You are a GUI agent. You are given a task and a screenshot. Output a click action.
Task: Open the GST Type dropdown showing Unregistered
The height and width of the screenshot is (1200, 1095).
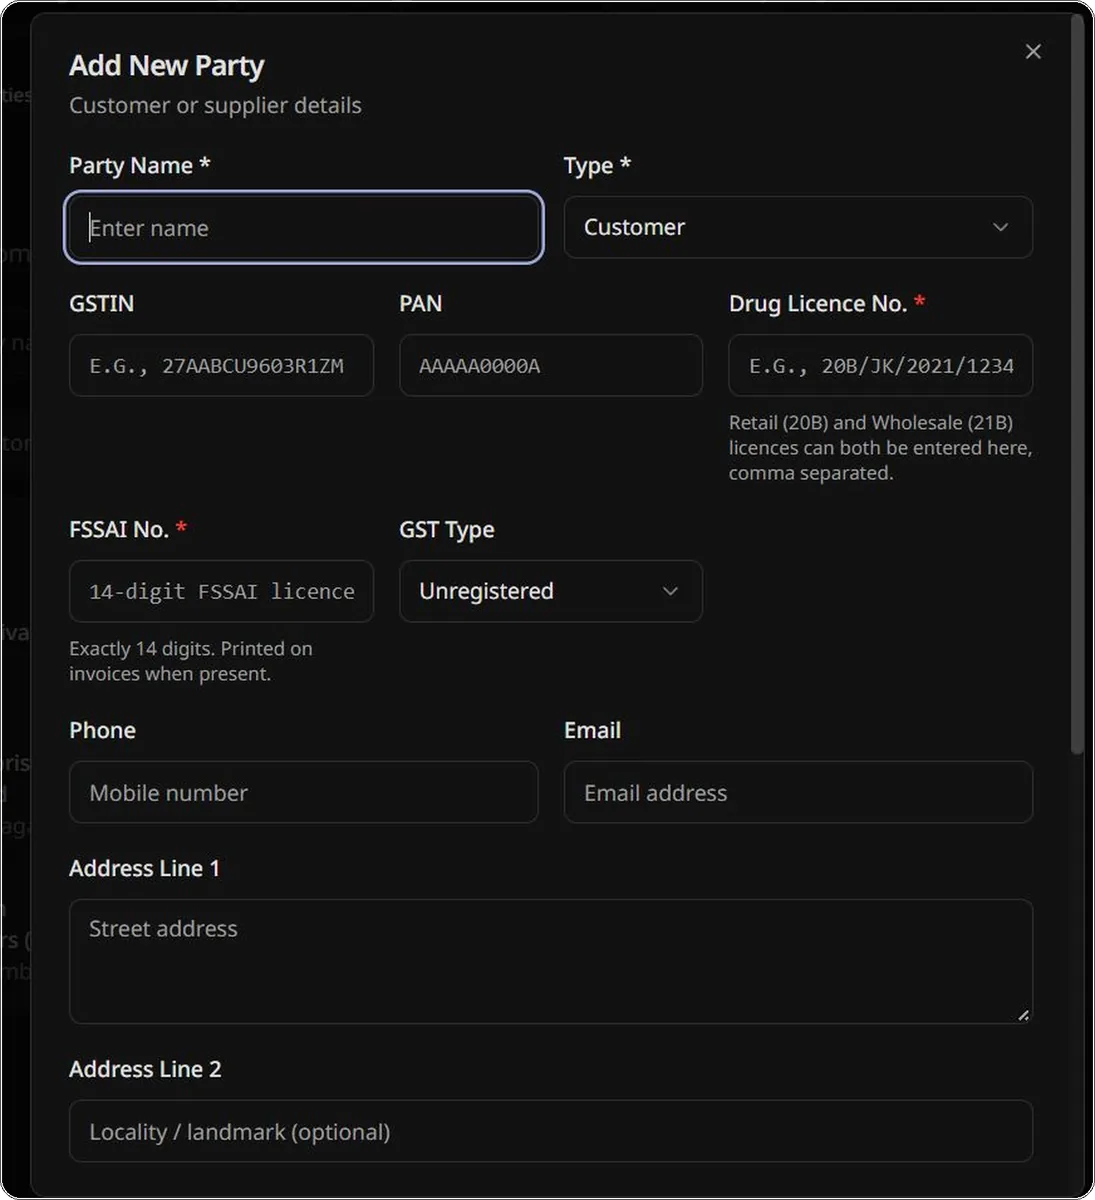click(x=551, y=592)
